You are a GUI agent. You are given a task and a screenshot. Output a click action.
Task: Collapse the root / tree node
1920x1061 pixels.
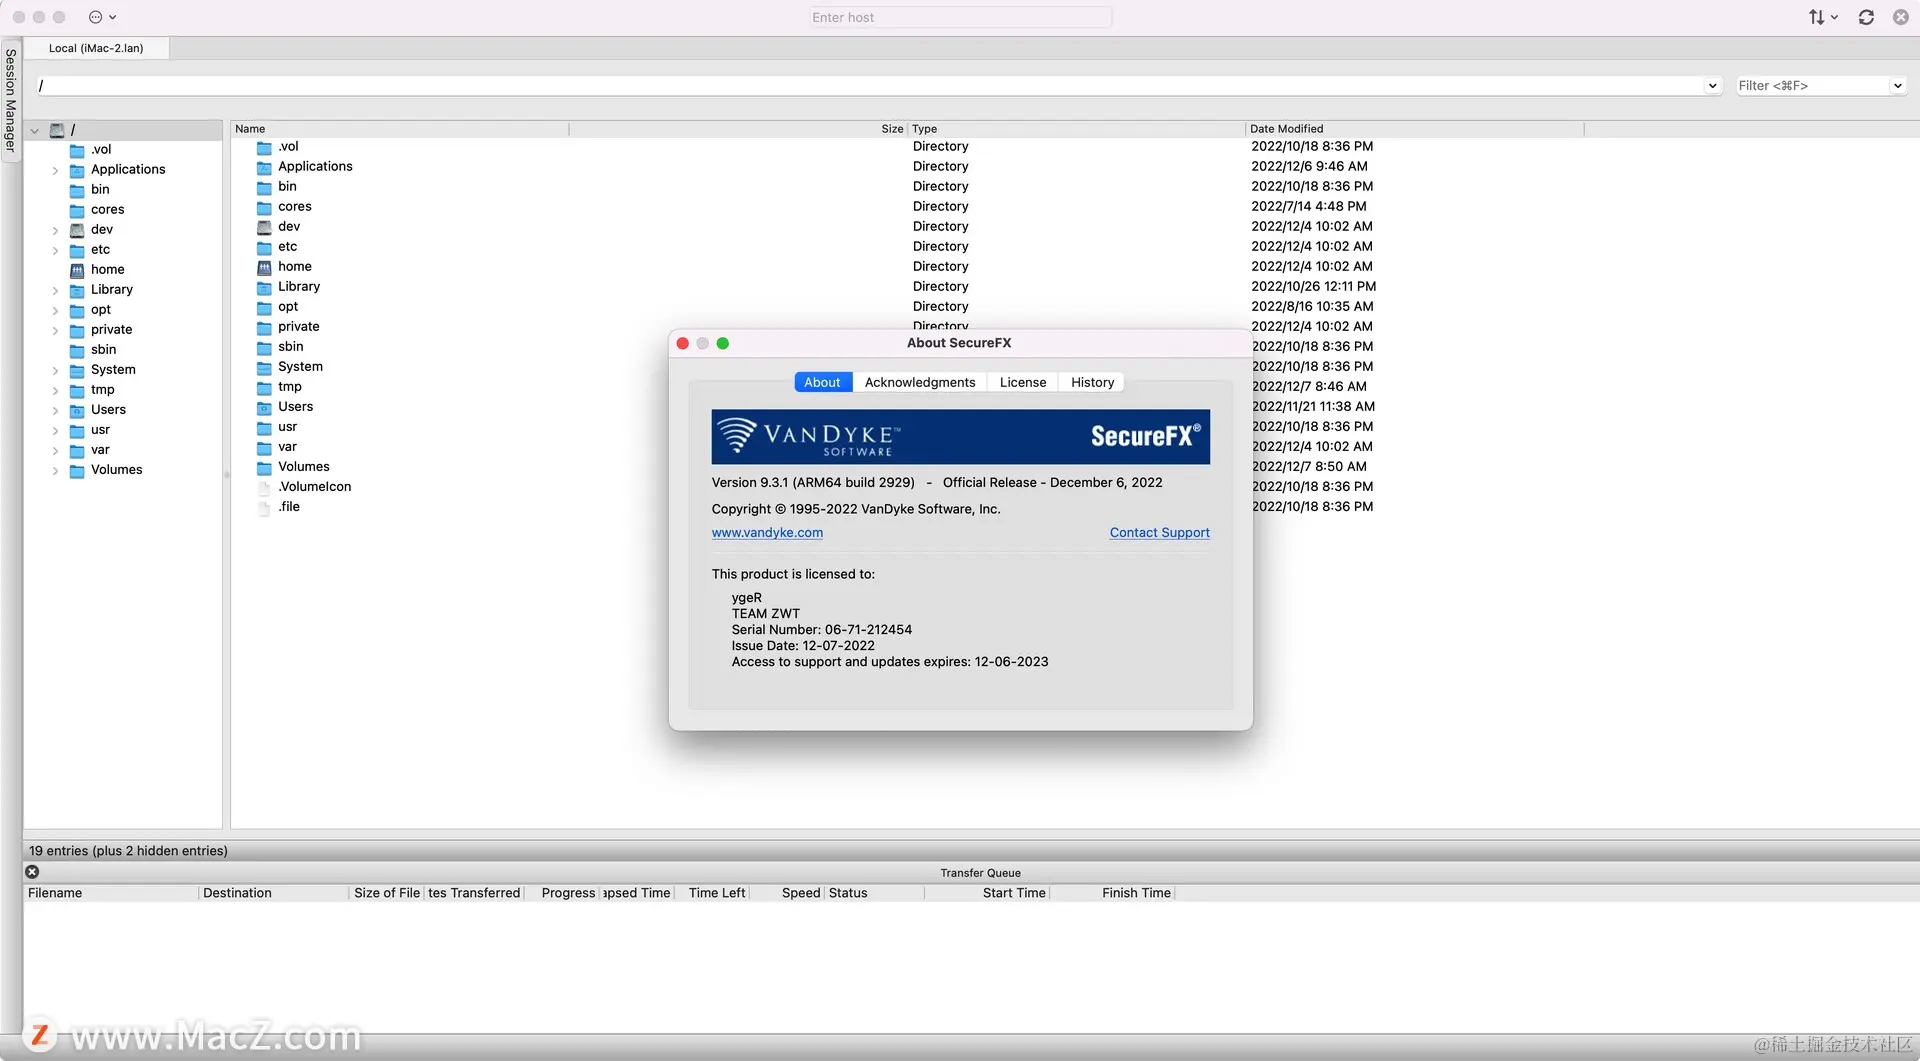(x=35, y=130)
